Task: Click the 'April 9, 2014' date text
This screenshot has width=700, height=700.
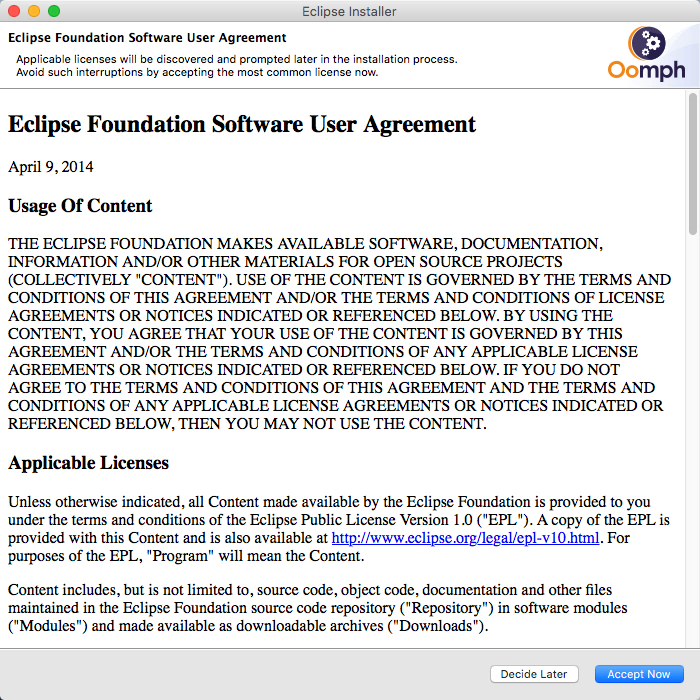Action: 51,167
